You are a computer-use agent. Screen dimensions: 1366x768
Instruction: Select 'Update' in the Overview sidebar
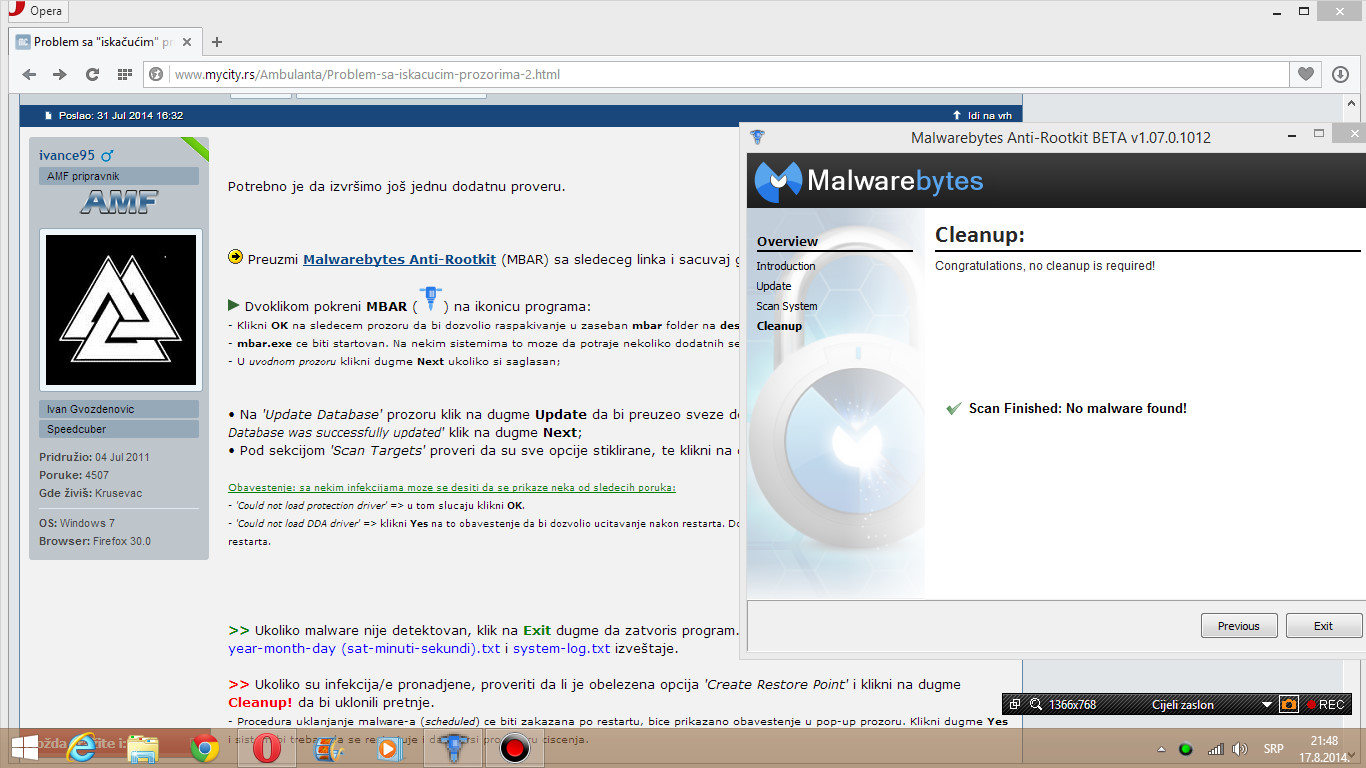774,286
